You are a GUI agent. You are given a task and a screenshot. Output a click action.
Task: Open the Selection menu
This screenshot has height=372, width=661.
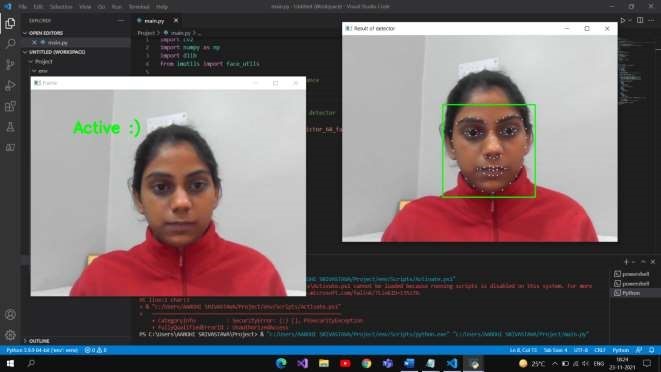[x=61, y=7]
